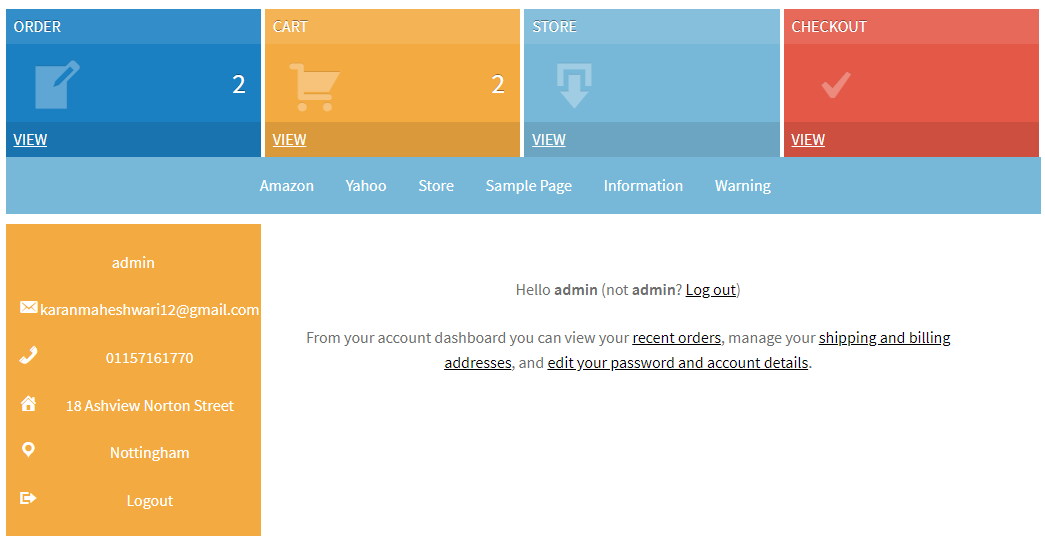
Task: Click the location pin icon beside Nottingham
Action: click(x=28, y=450)
